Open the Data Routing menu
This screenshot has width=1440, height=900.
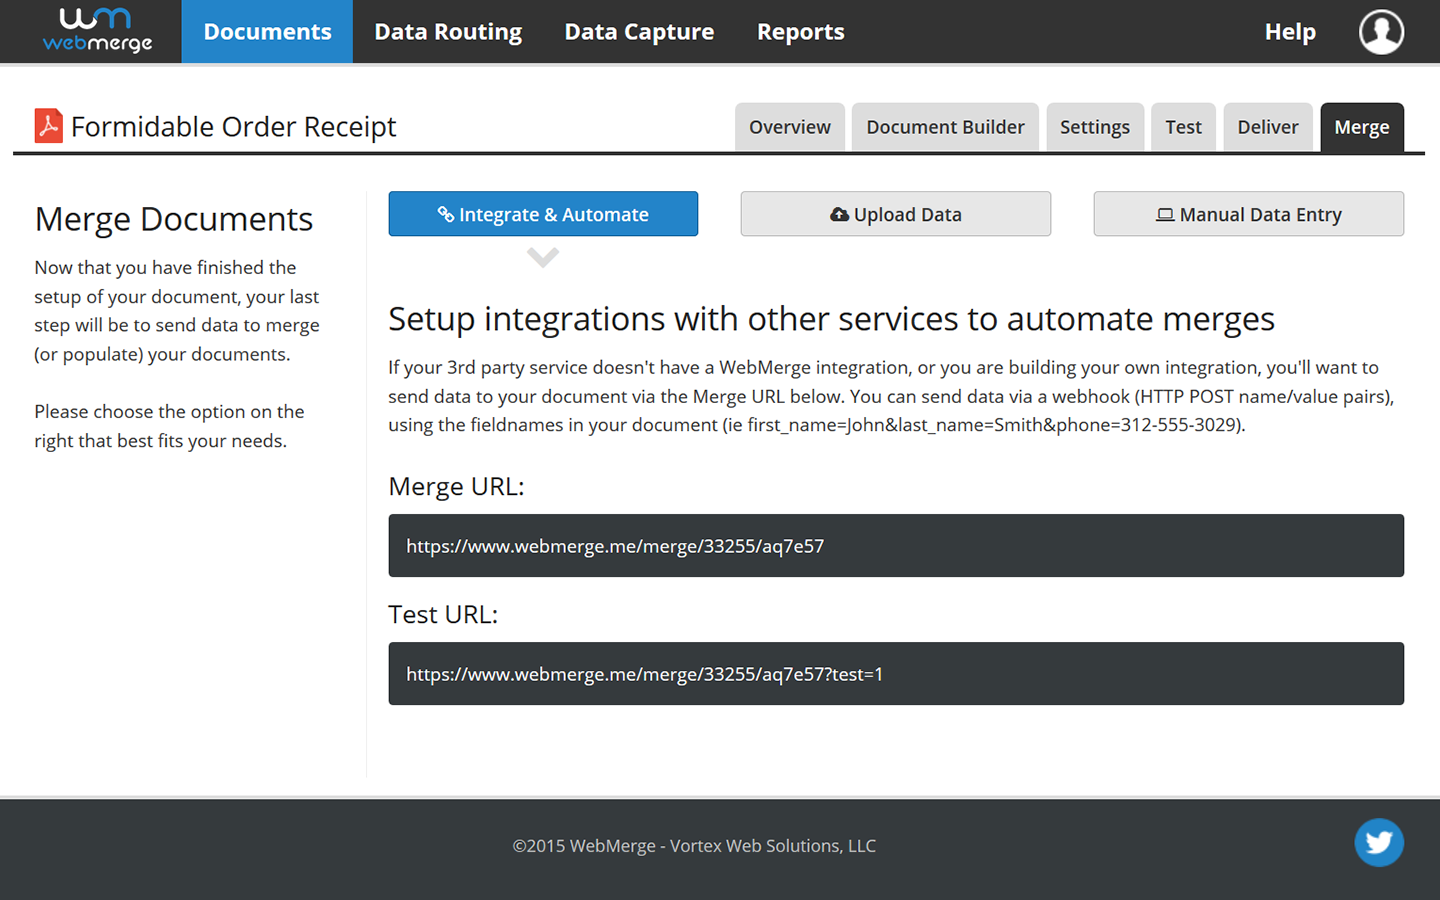click(x=447, y=31)
